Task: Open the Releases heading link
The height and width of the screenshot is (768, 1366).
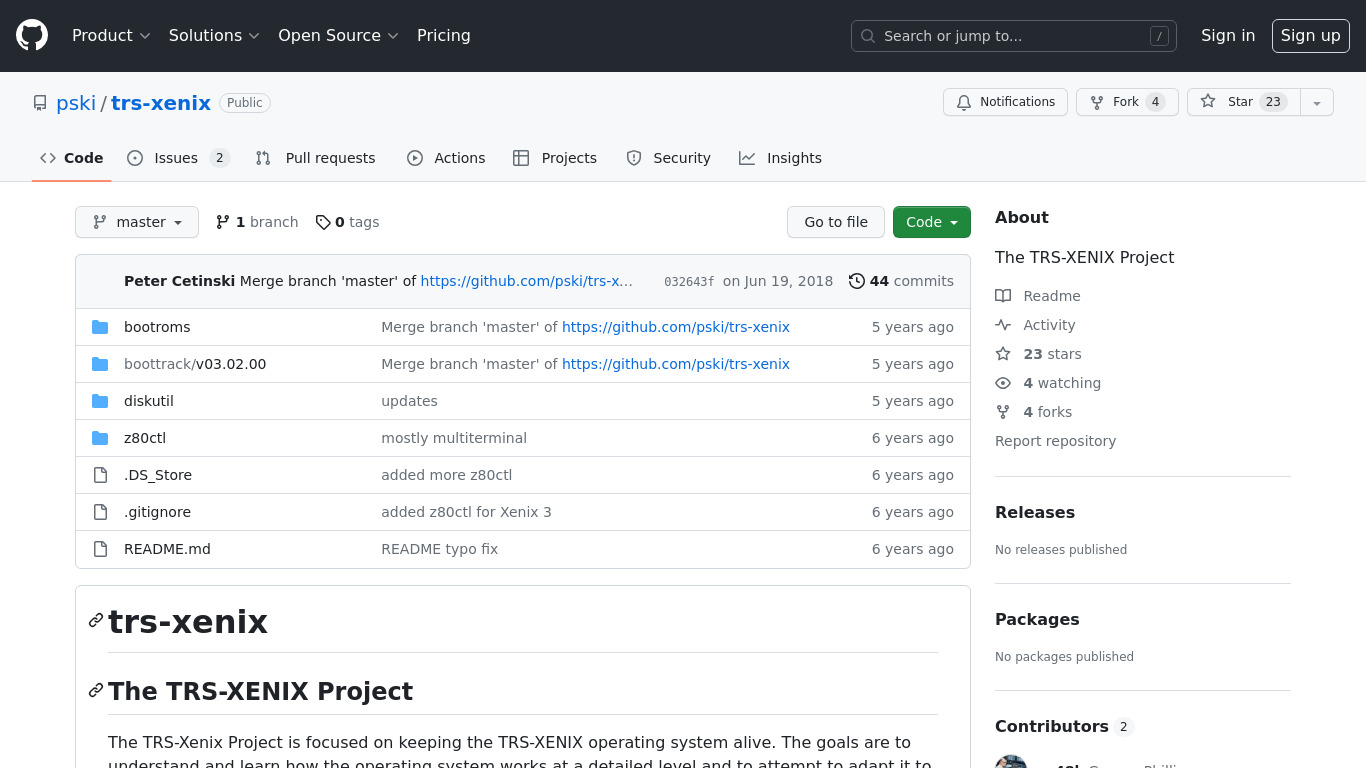Action: click(1035, 512)
